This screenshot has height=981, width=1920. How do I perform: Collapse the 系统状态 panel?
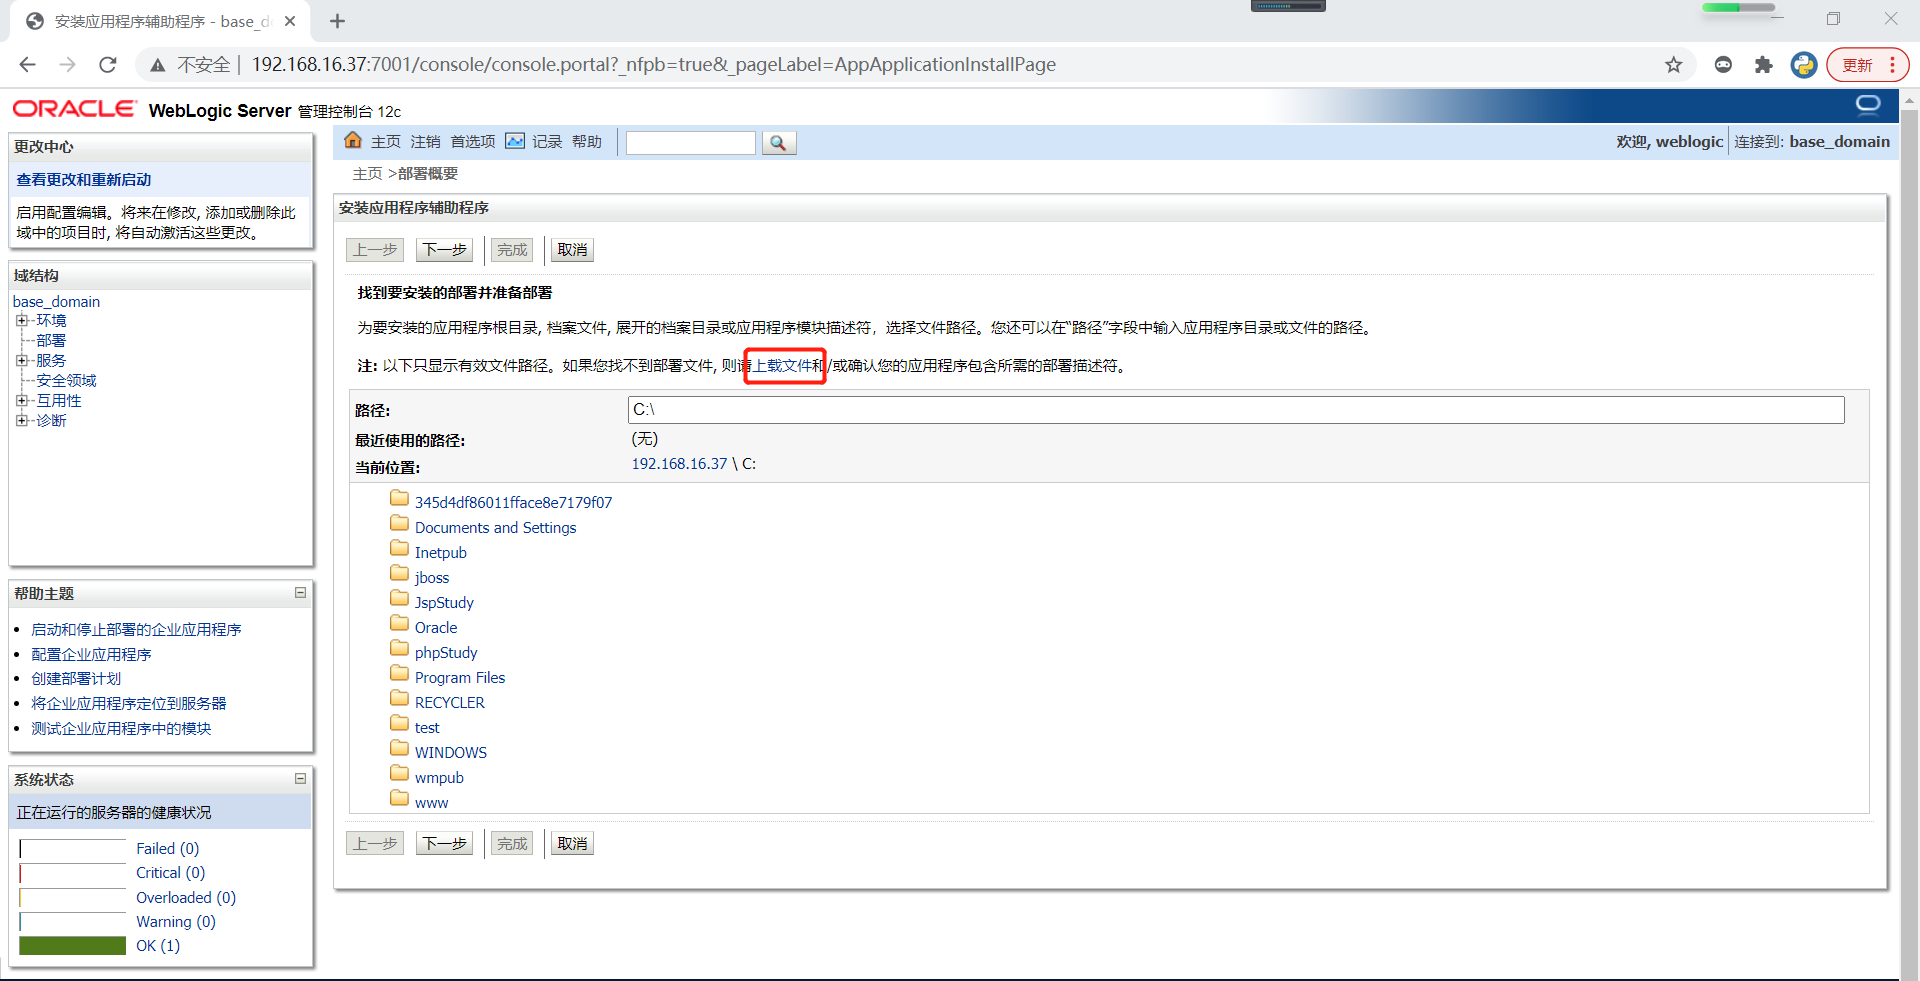pyautogui.click(x=300, y=779)
